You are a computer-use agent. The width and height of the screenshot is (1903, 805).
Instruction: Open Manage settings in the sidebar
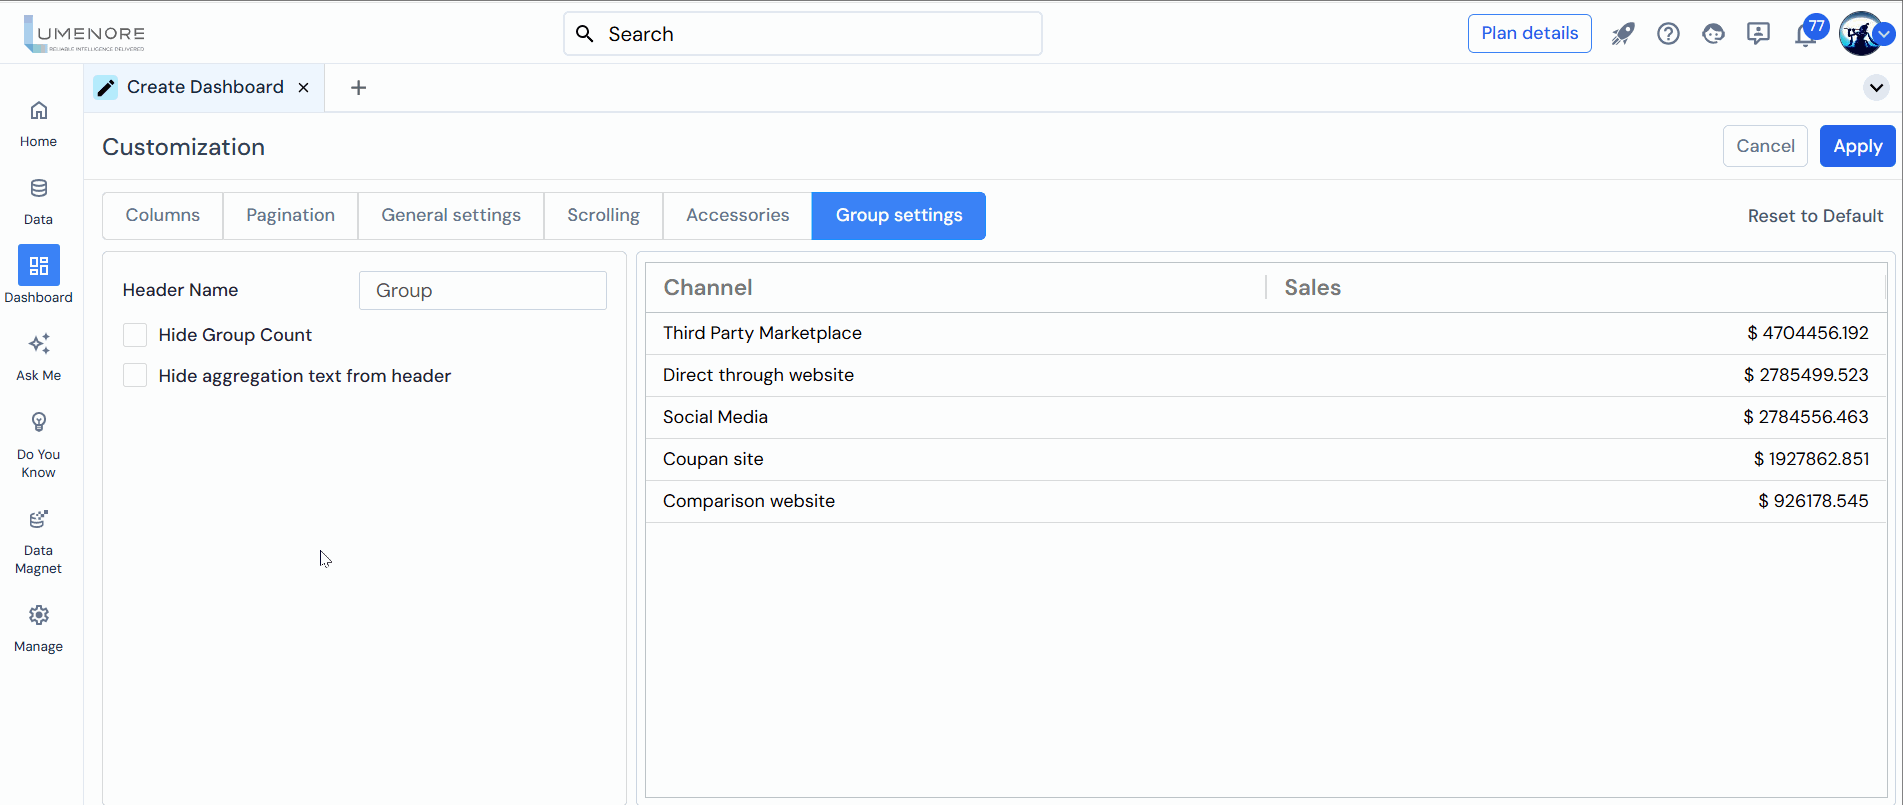tap(38, 628)
